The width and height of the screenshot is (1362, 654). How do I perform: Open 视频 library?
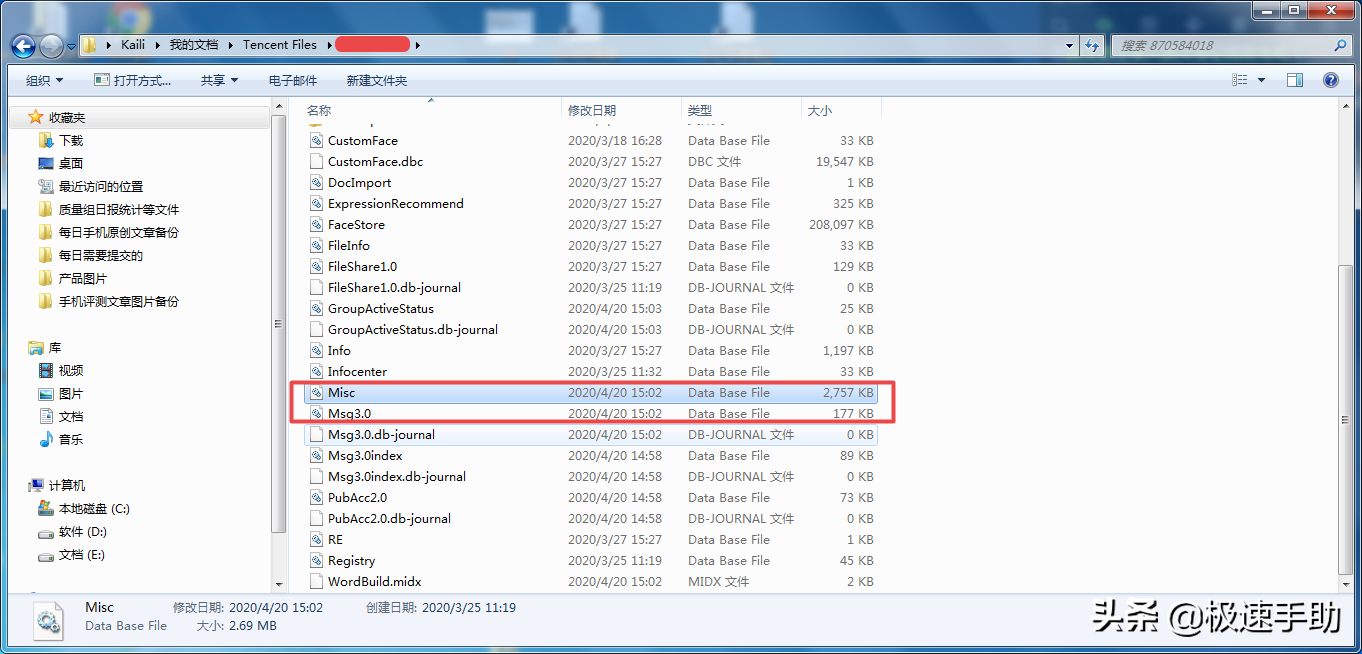pos(71,370)
